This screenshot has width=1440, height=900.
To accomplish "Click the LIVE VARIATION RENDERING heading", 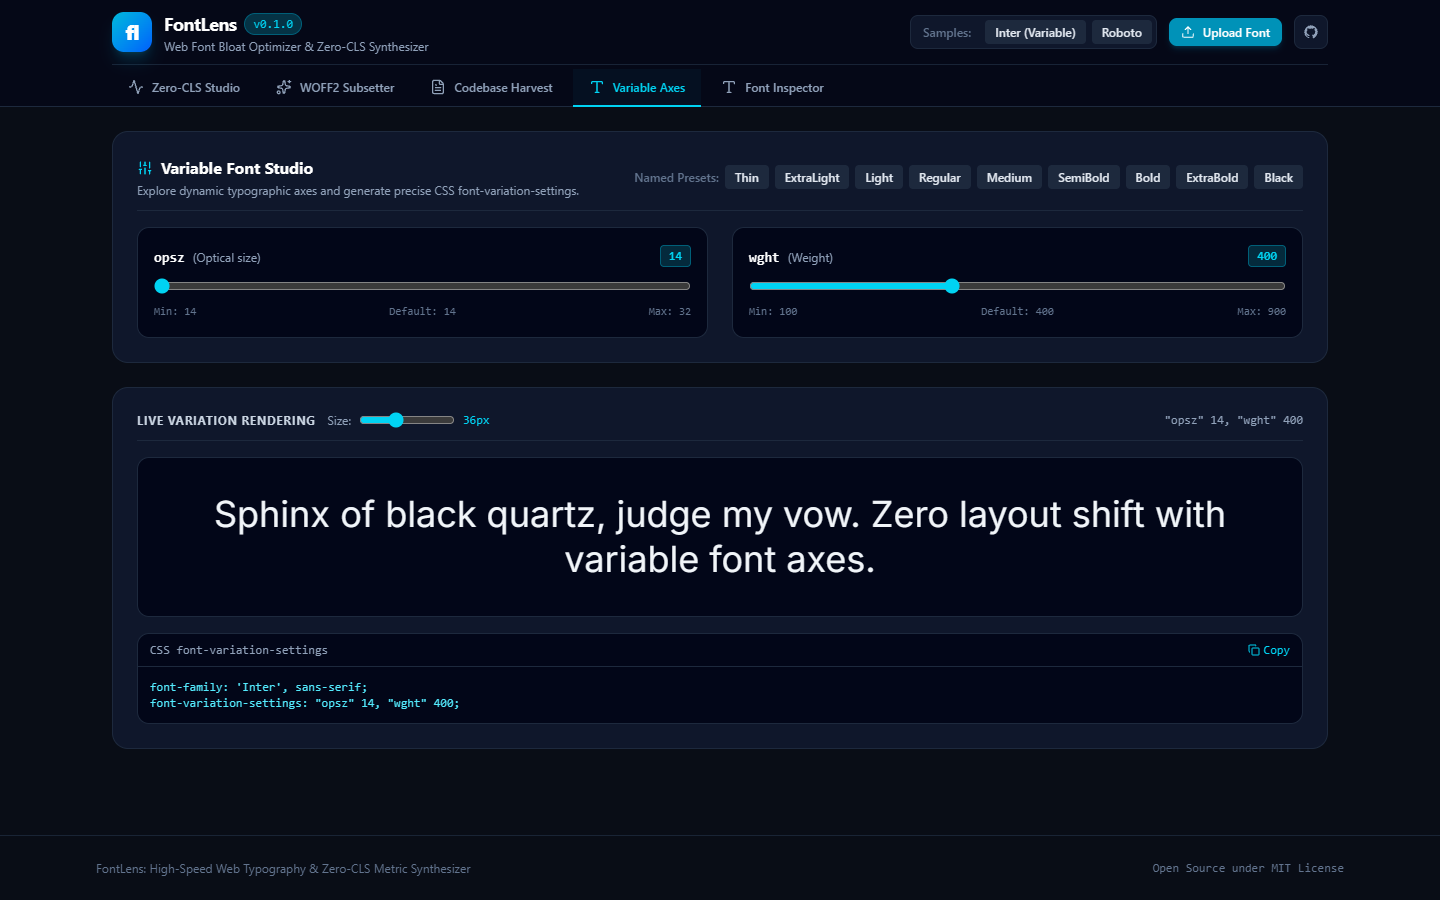I will pyautogui.click(x=226, y=421).
